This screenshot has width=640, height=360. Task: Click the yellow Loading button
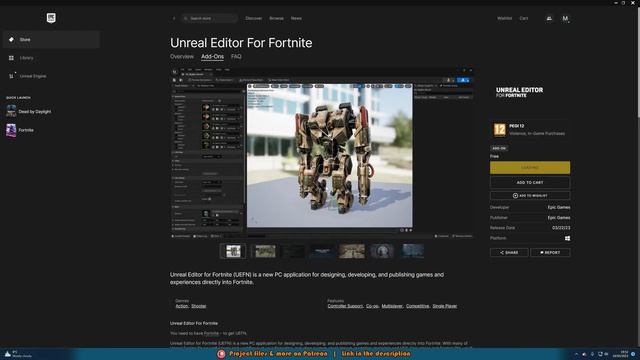530,167
